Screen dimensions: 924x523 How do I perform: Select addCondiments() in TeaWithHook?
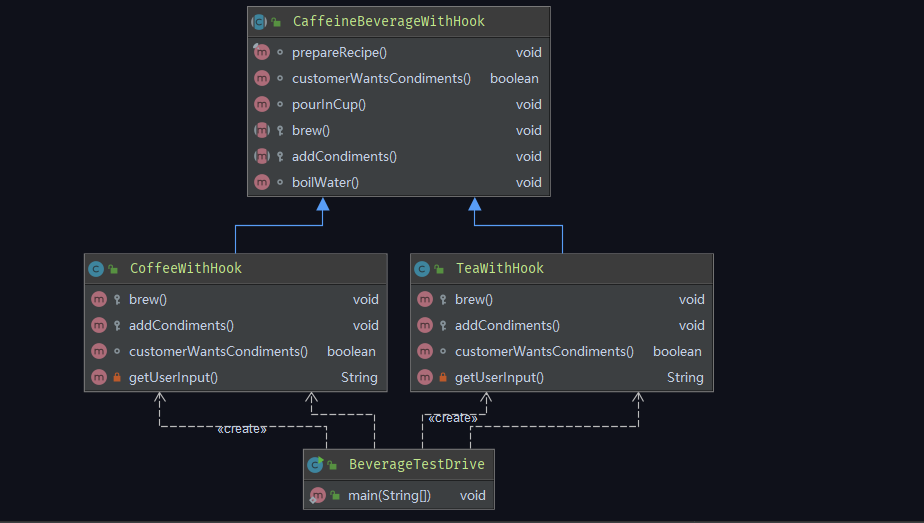pyautogui.click(x=507, y=325)
